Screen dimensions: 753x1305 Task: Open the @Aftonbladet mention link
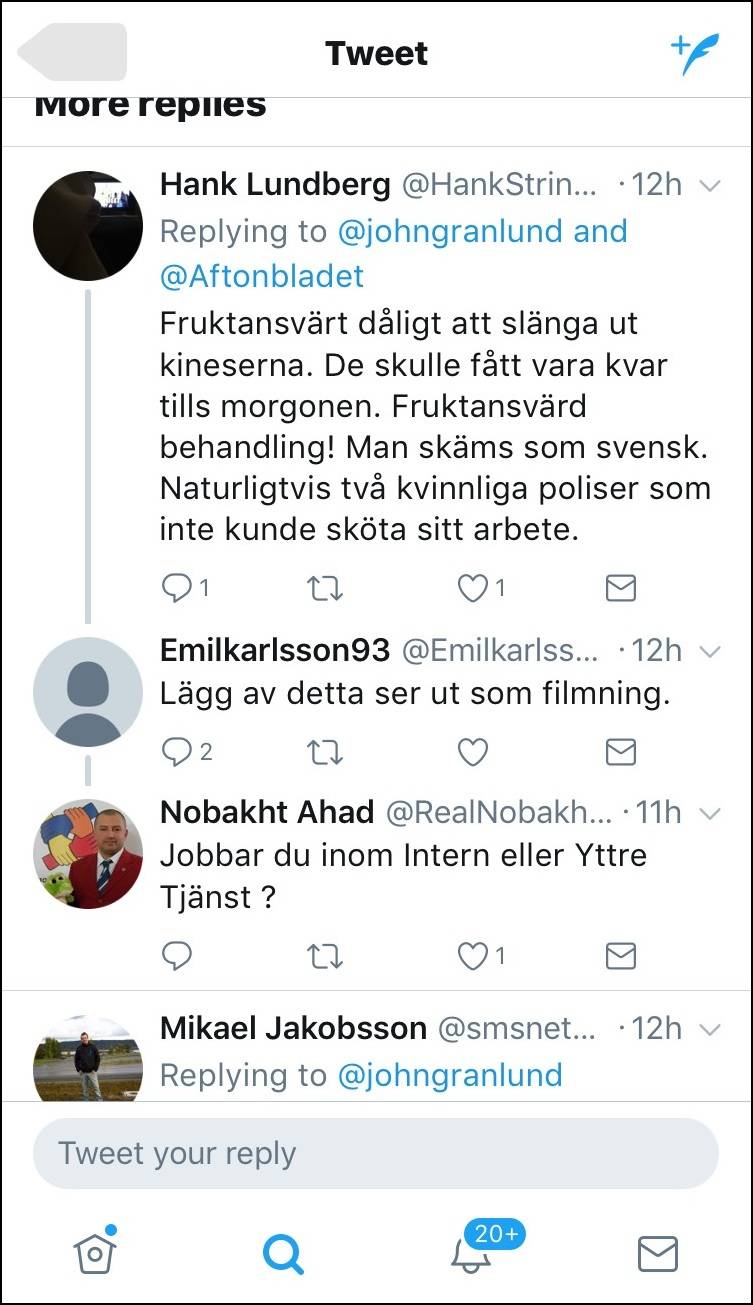262,276
